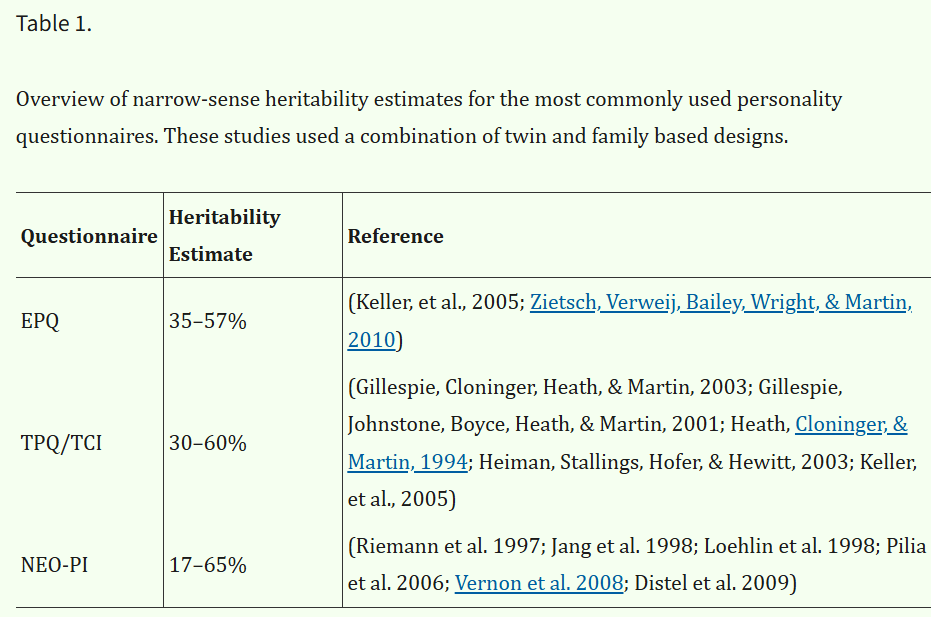The image size is (931, 617).
Task: Open the Vernon et al. 2008 link
Action: 539,583
